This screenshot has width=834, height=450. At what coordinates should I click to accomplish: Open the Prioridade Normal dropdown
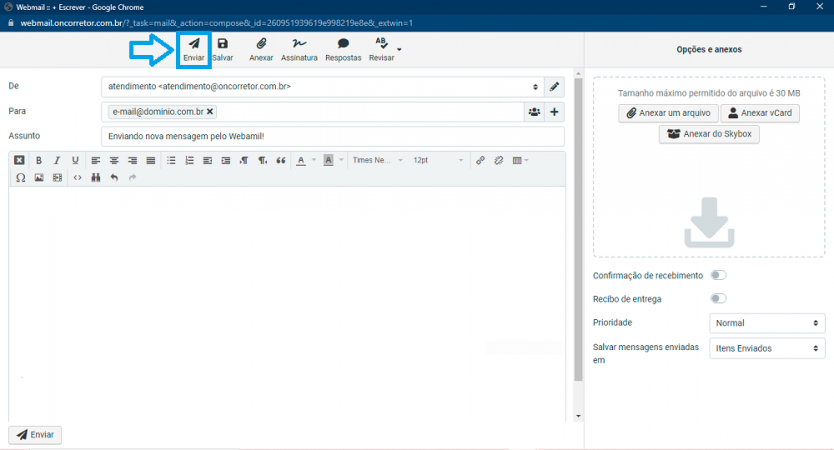point(767,323)
